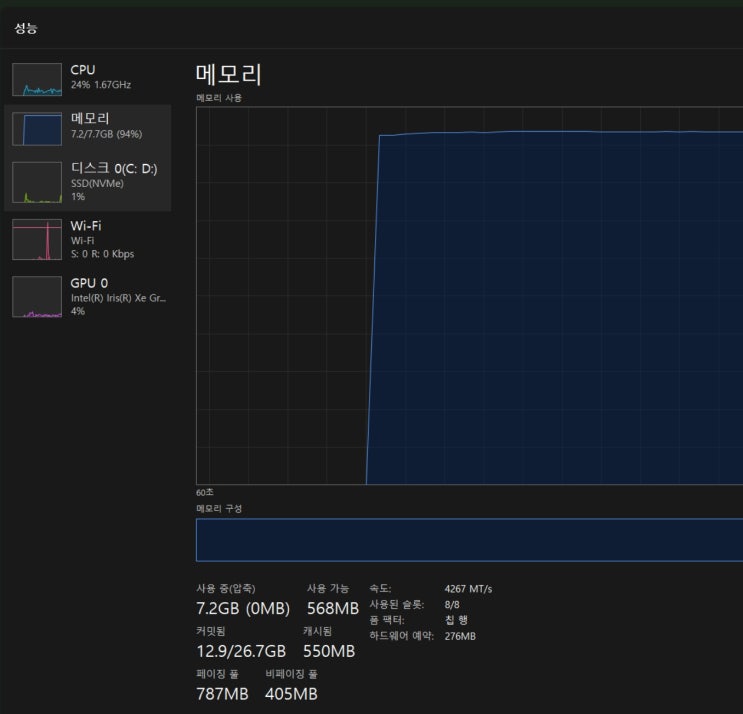The image size is (743, 714).
Task: Click the 비페이징 풀 label
Action: coord(291,674)
